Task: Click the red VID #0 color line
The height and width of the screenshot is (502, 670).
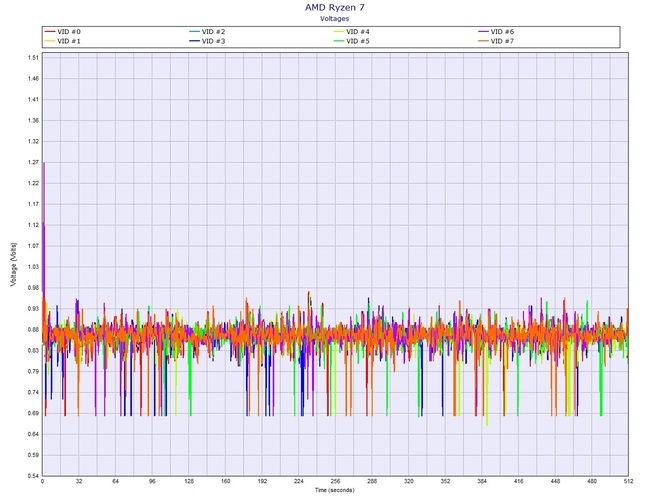Action: pos(50,32)
